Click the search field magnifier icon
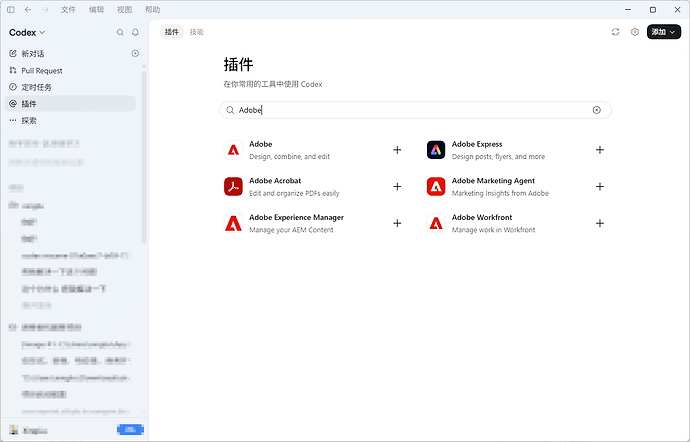This screenshot has height=442, width=690. pos(230,110)
